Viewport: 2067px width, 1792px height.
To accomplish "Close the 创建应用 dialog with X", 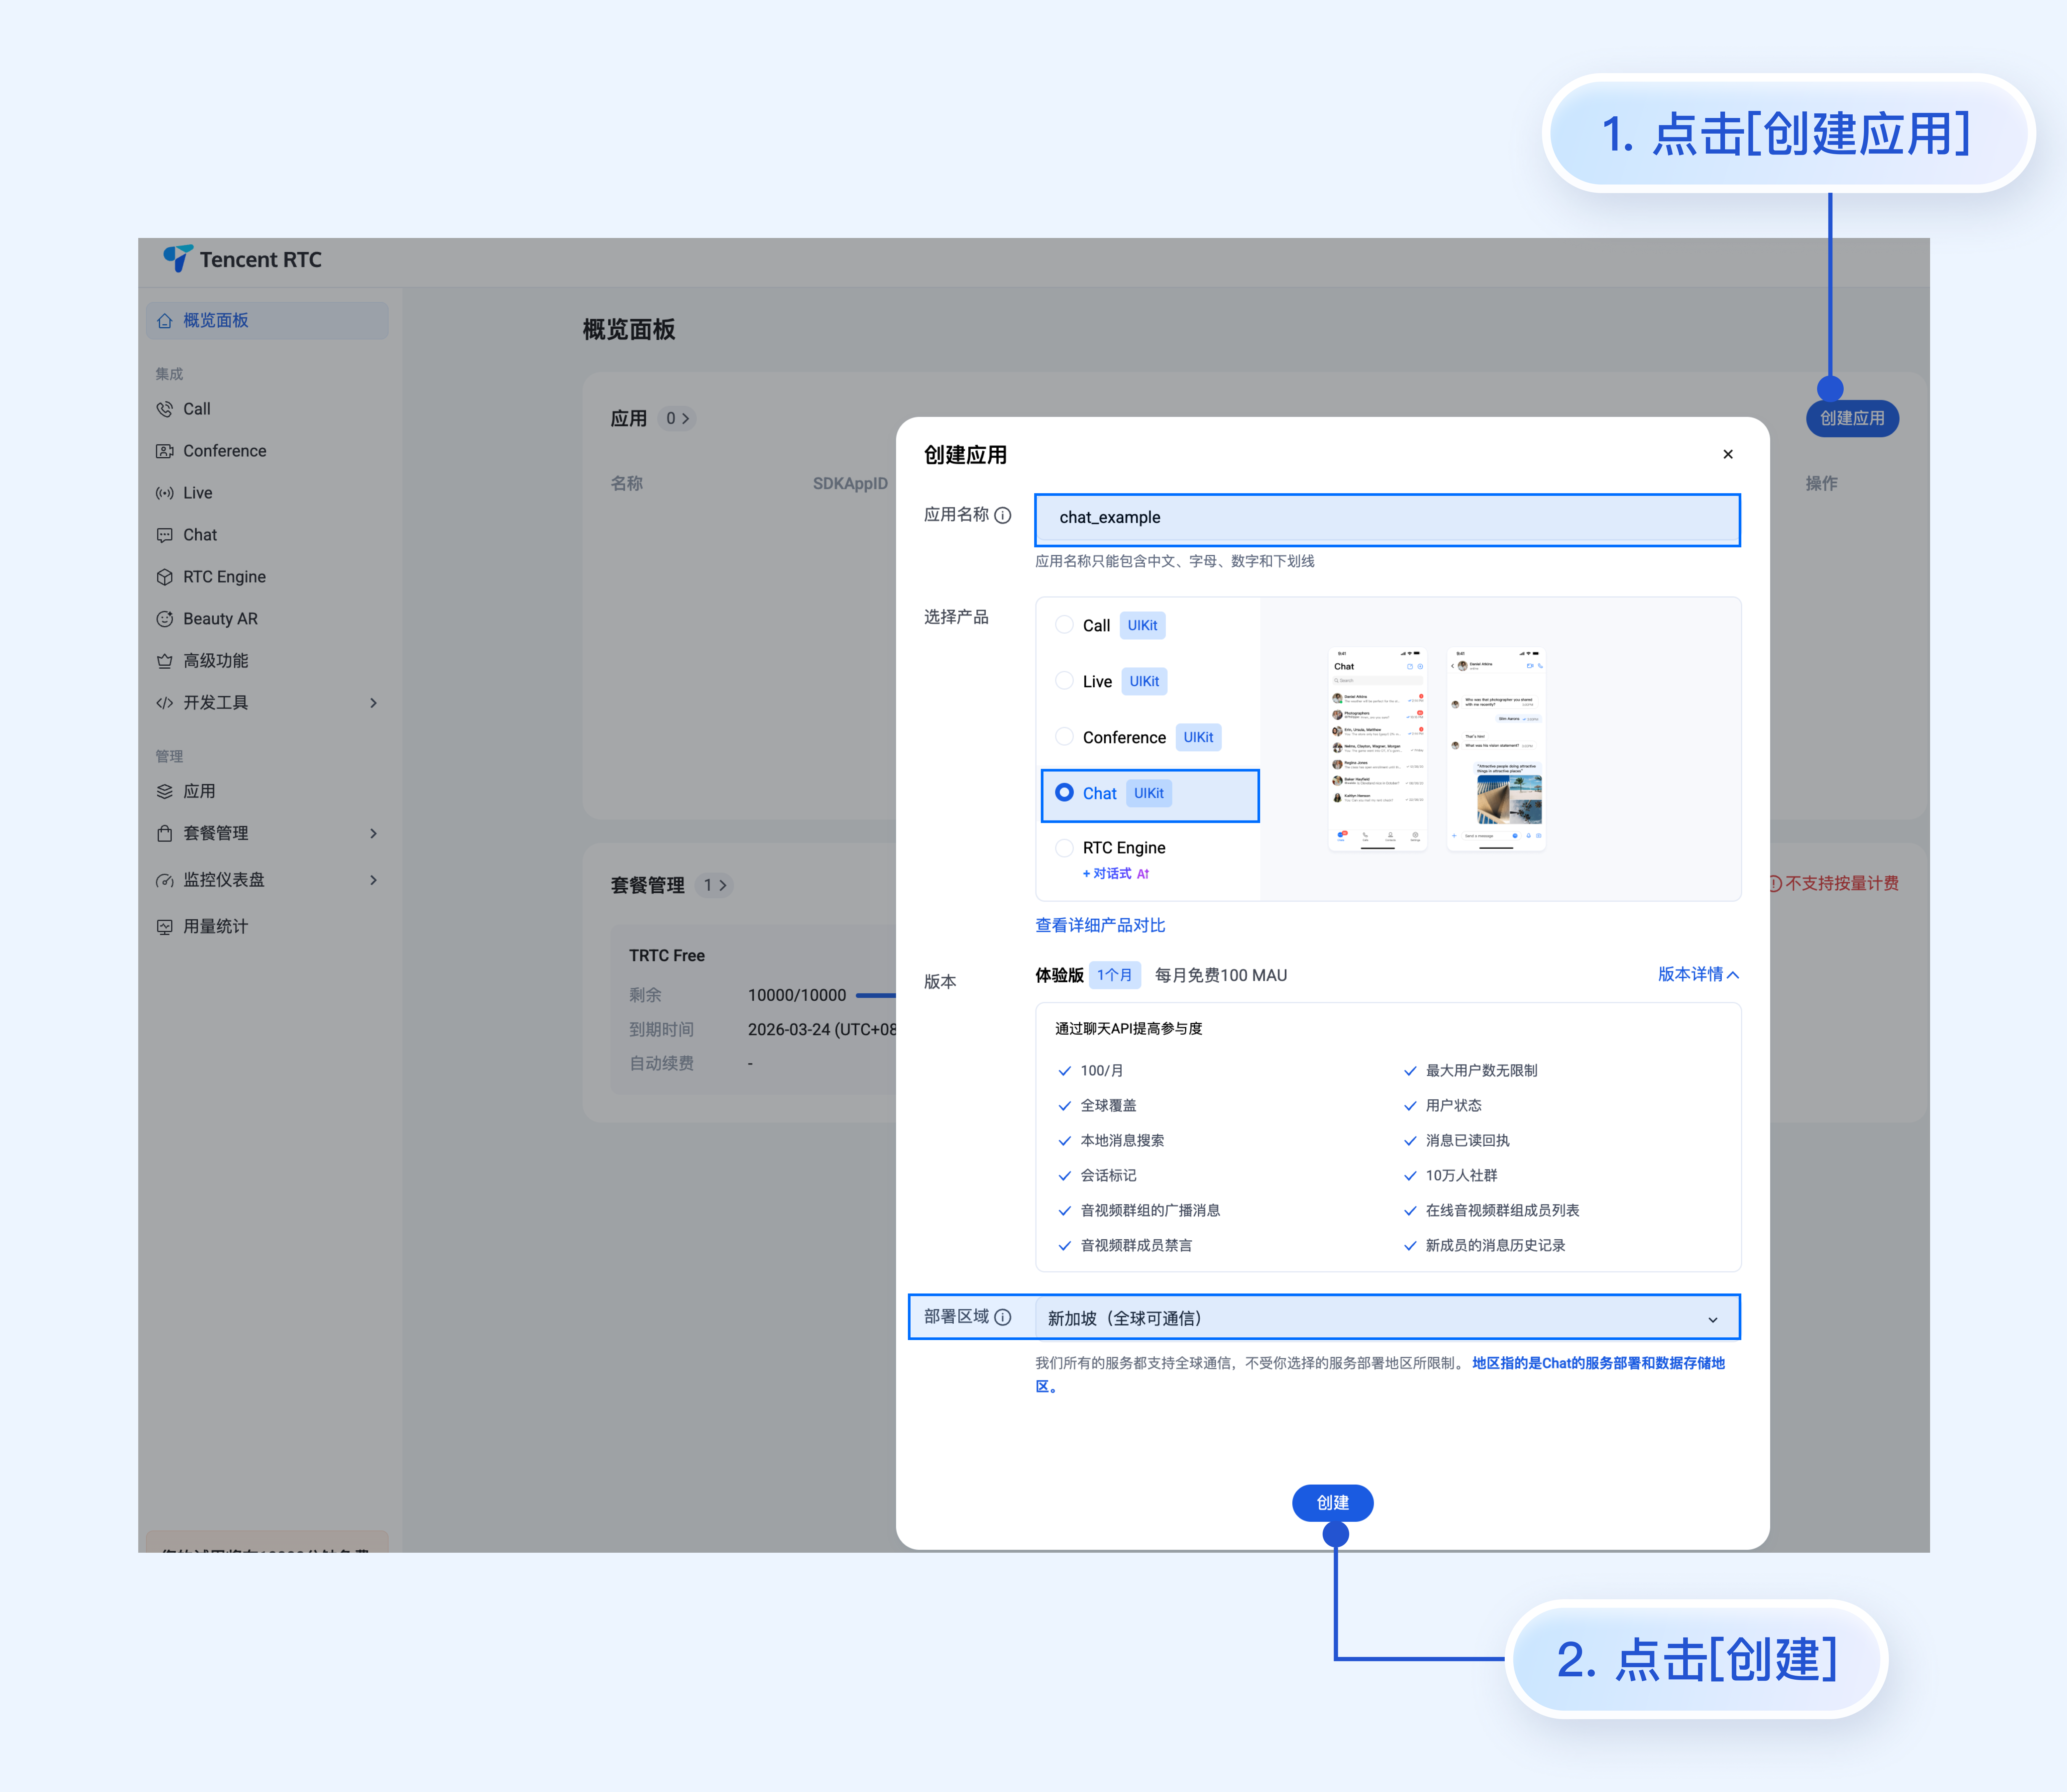I will point(1728,454).
